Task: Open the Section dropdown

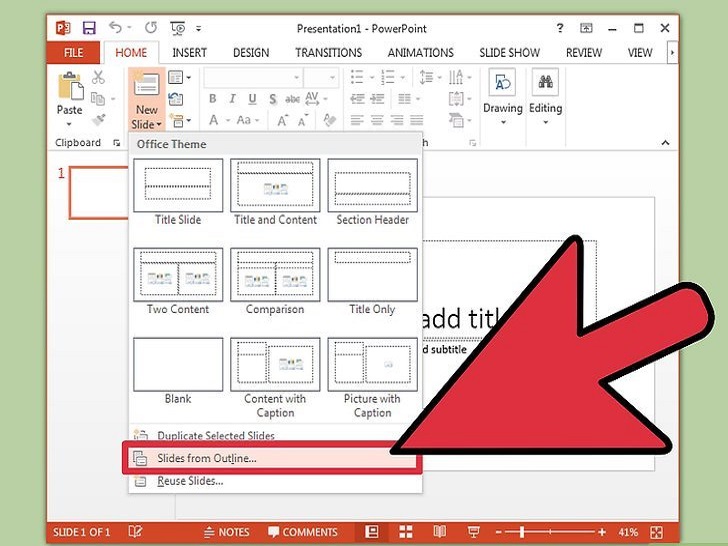Action: [x=180, y=121]
